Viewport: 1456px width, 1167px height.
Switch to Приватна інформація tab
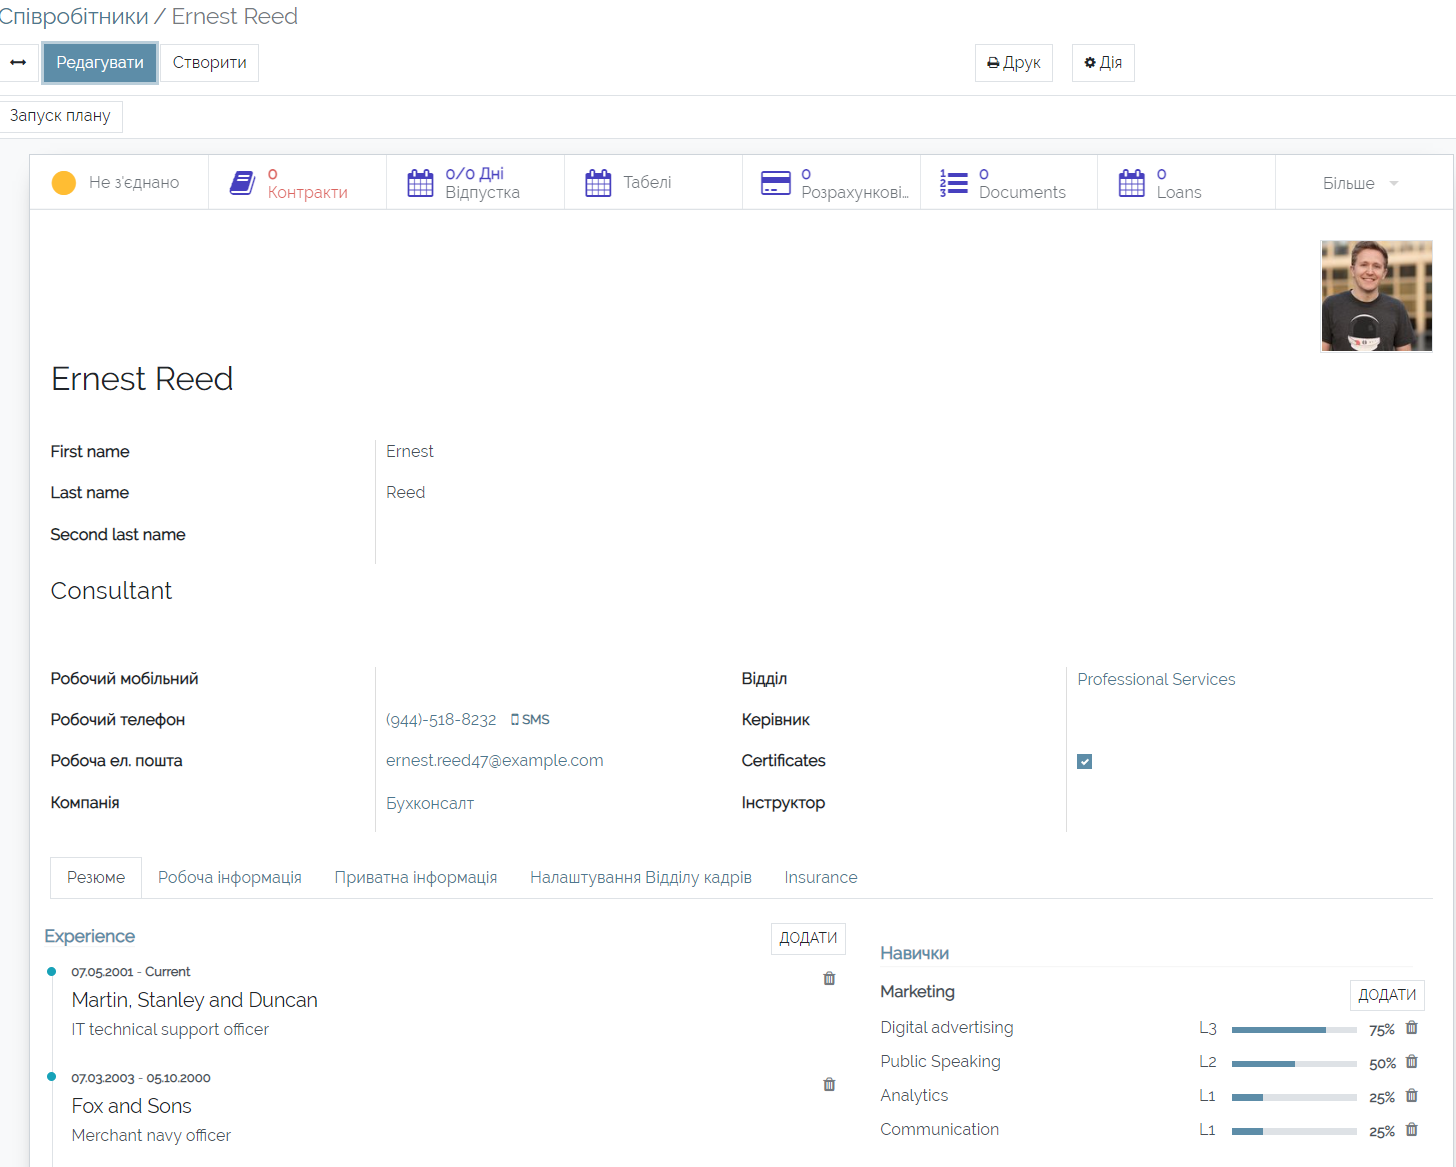coord(416,877)
